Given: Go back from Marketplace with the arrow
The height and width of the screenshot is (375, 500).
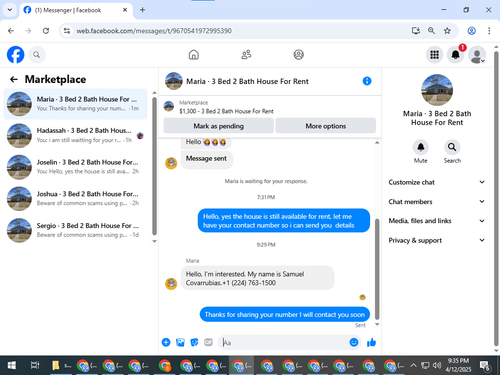Looking at the screenshot, I should pyautogui.click(x=14, y=79).
